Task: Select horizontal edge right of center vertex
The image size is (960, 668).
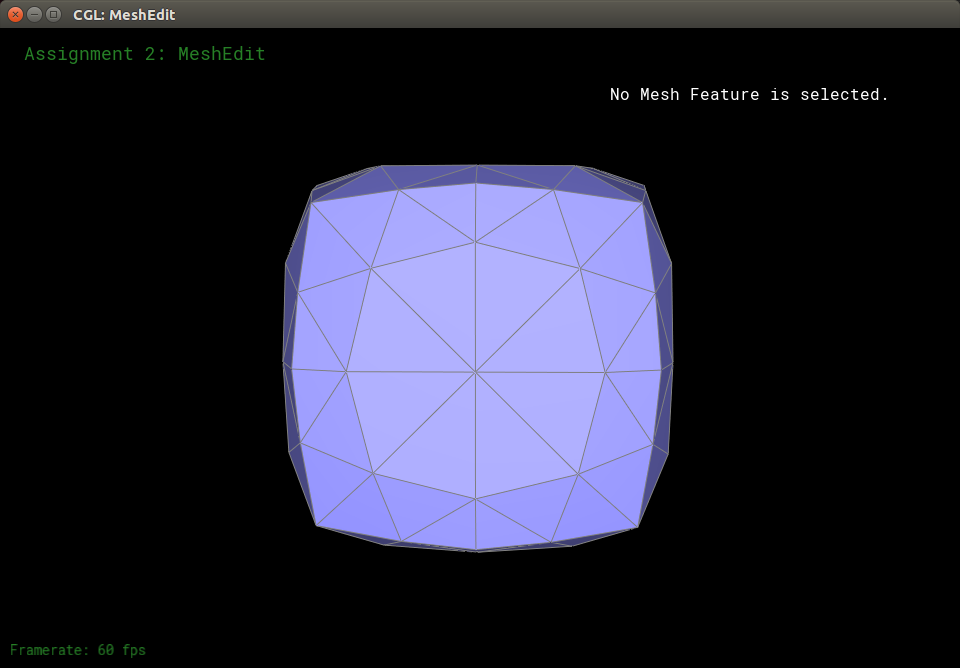Action: [540, 372]
